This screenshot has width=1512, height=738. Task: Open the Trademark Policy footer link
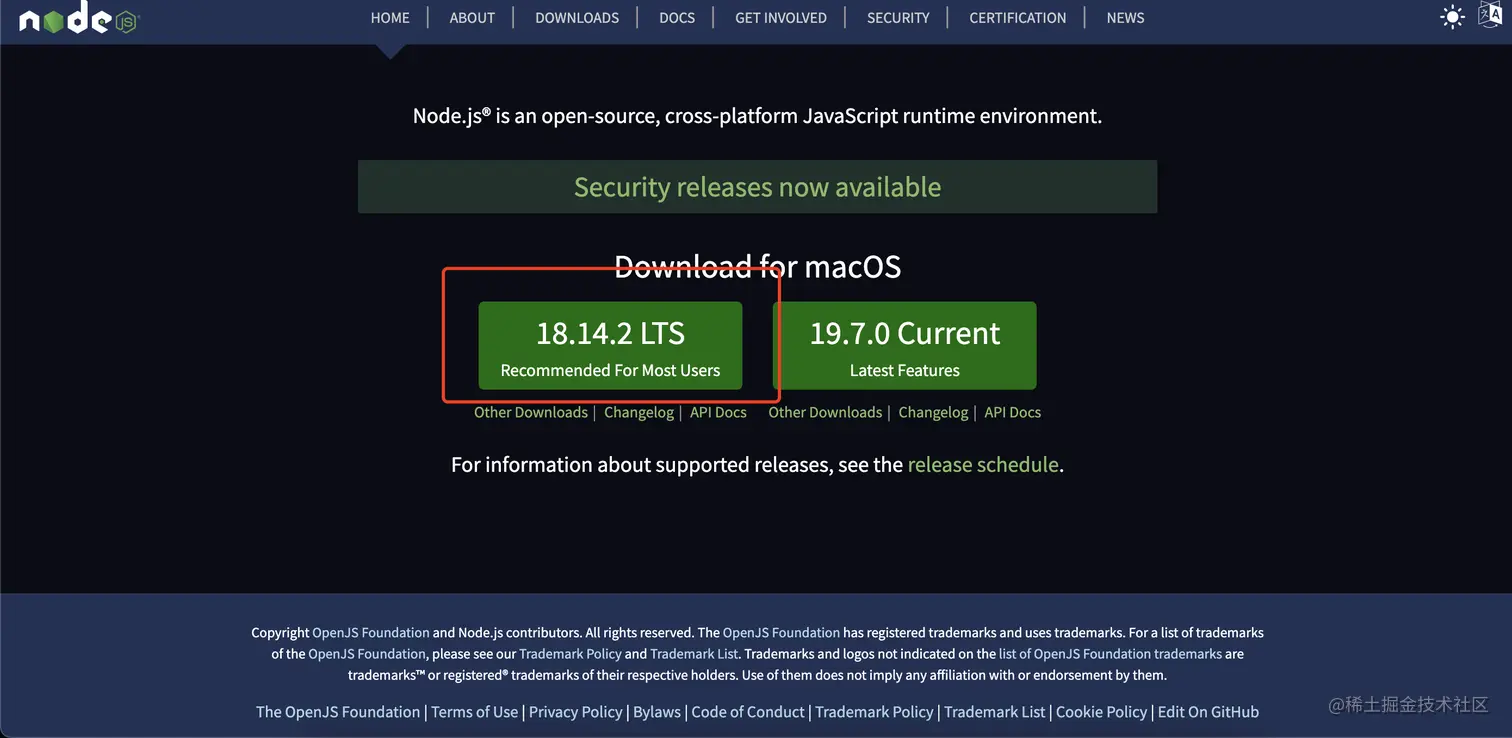[x=874, y=711]
